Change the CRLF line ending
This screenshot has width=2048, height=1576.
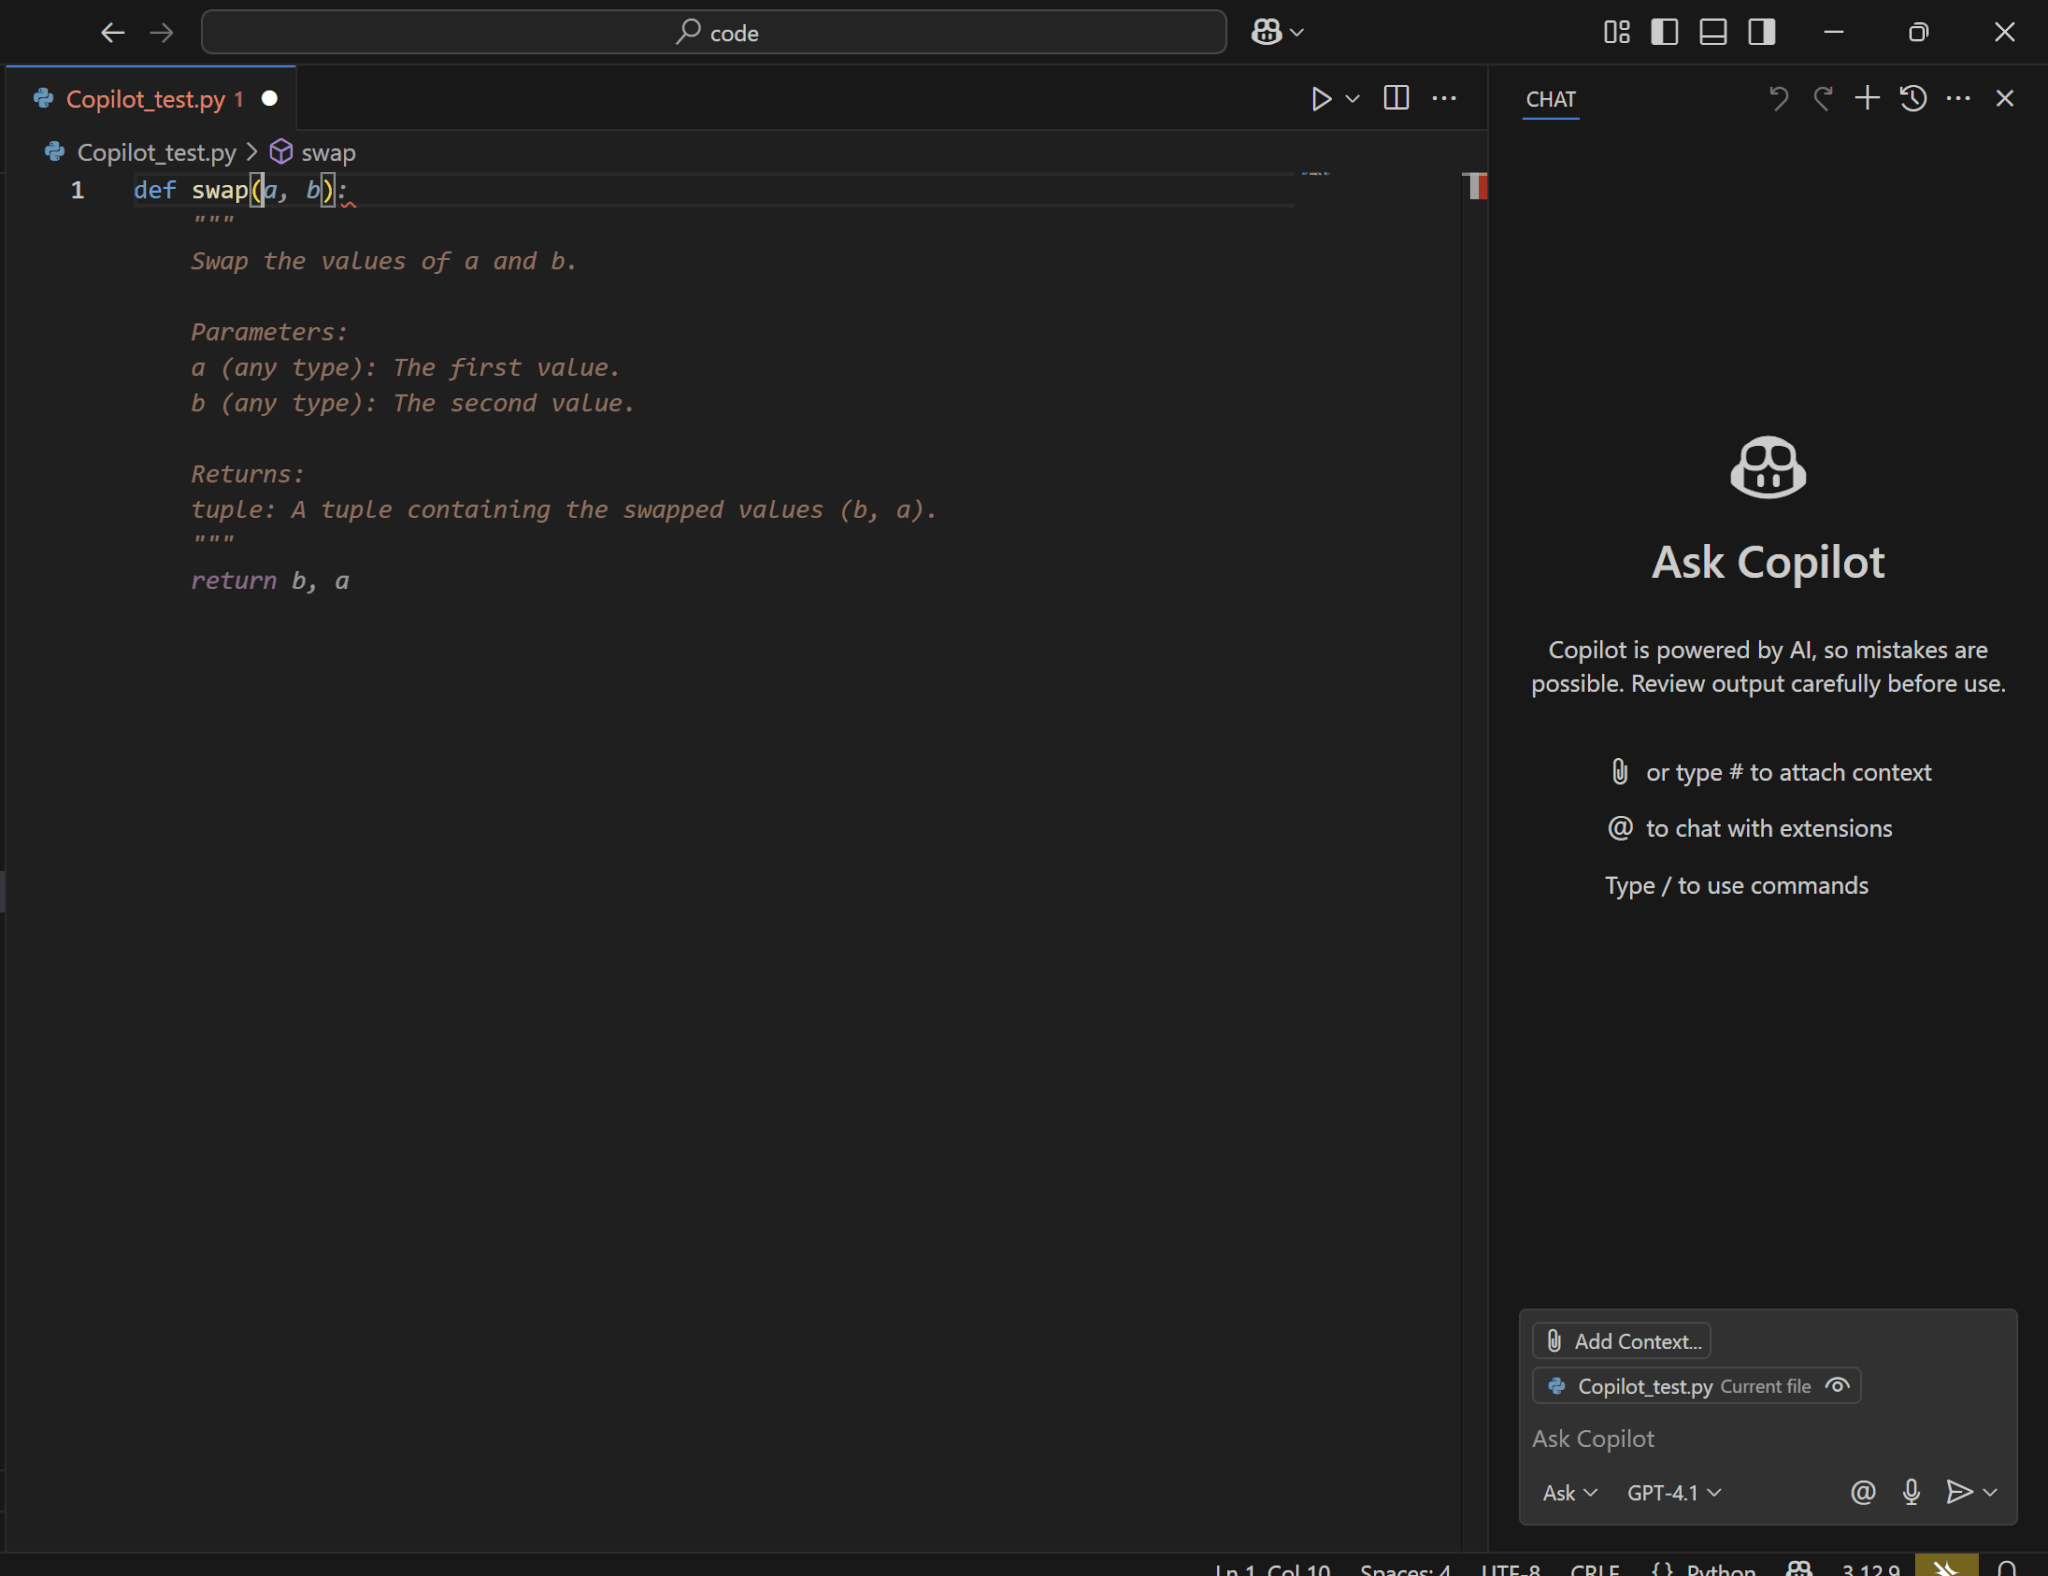coord(1595,1568)
